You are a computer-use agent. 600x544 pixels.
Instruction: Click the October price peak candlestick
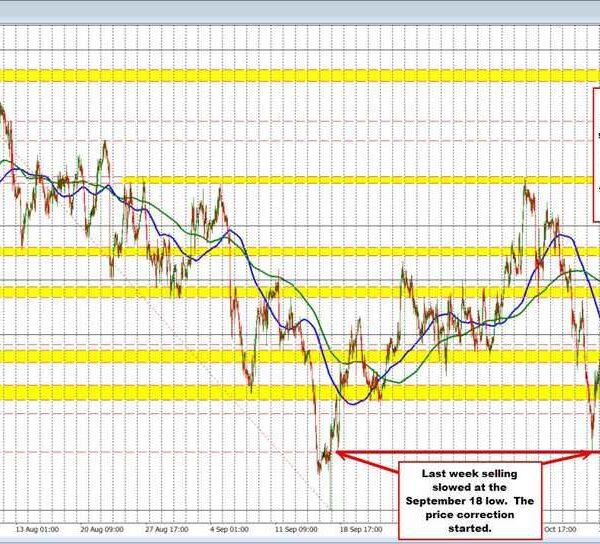click(x=525, y=187)
